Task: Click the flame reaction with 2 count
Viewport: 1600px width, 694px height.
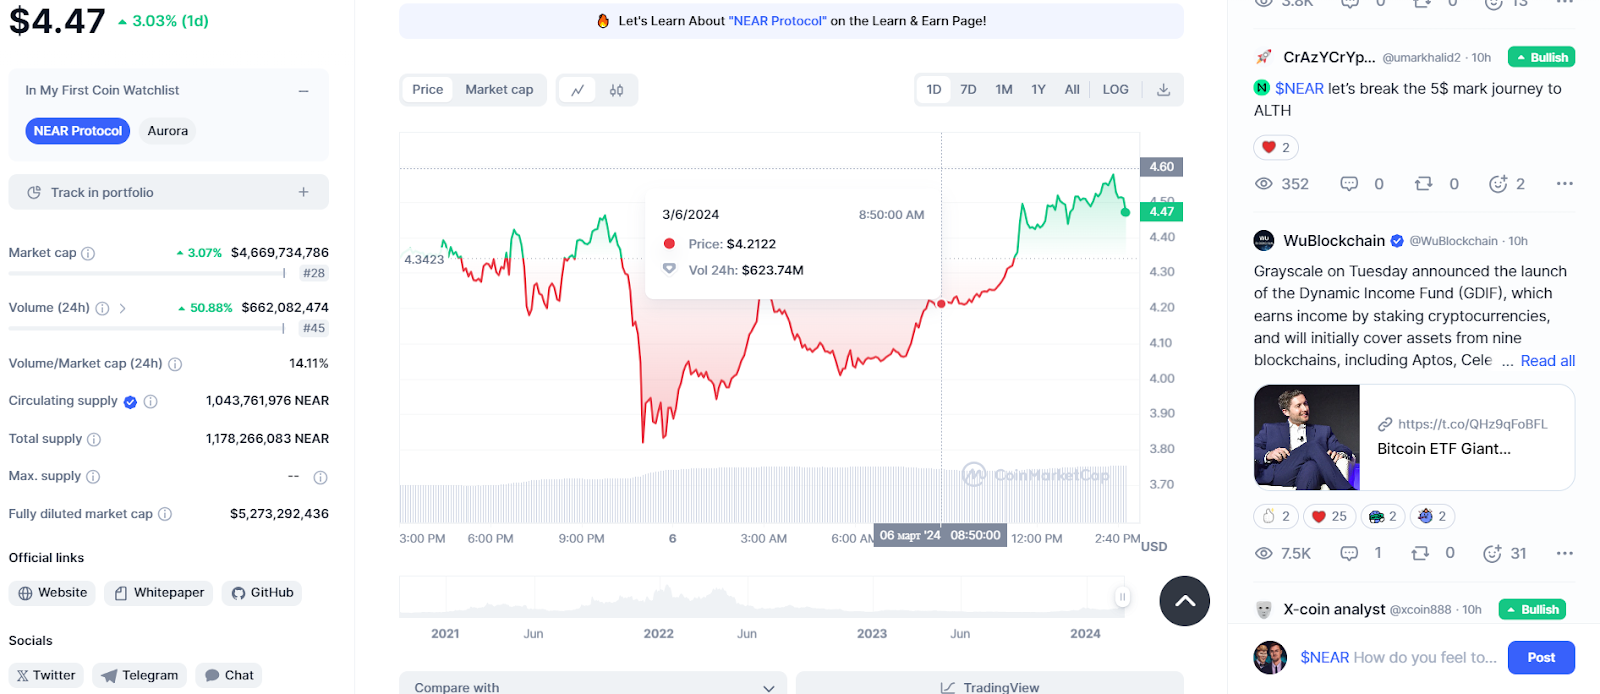Action: (1276, 516)
